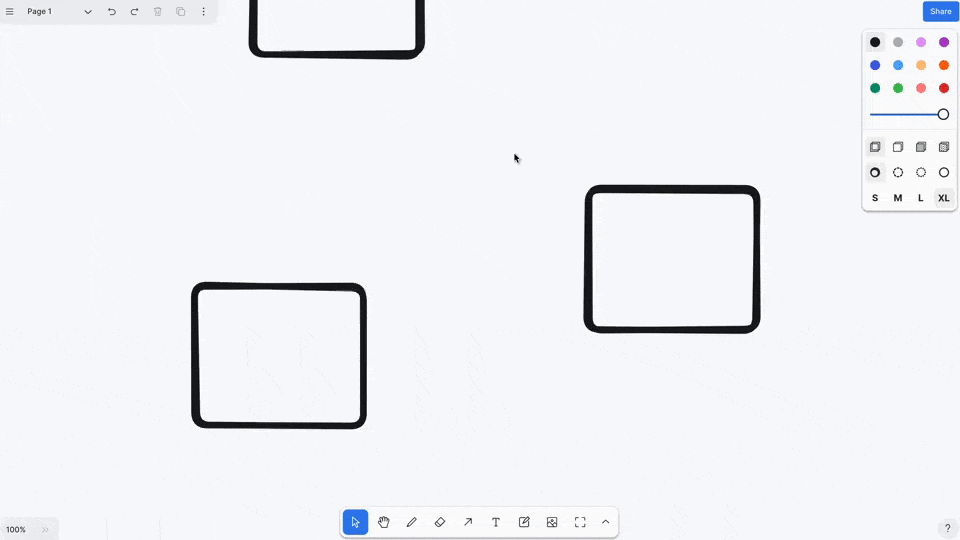Viewport: 960px width, 540px height.
Task: Set stroke size to S
Action: (875, 198)
